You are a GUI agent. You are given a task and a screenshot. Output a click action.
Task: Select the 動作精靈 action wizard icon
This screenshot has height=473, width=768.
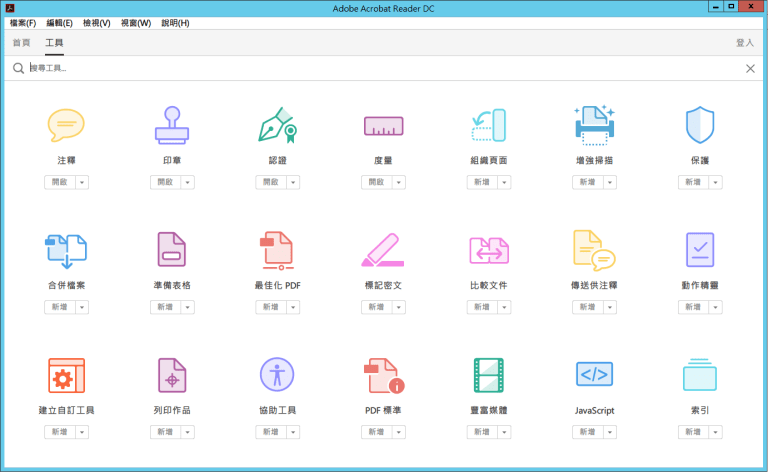pos(700,250)
